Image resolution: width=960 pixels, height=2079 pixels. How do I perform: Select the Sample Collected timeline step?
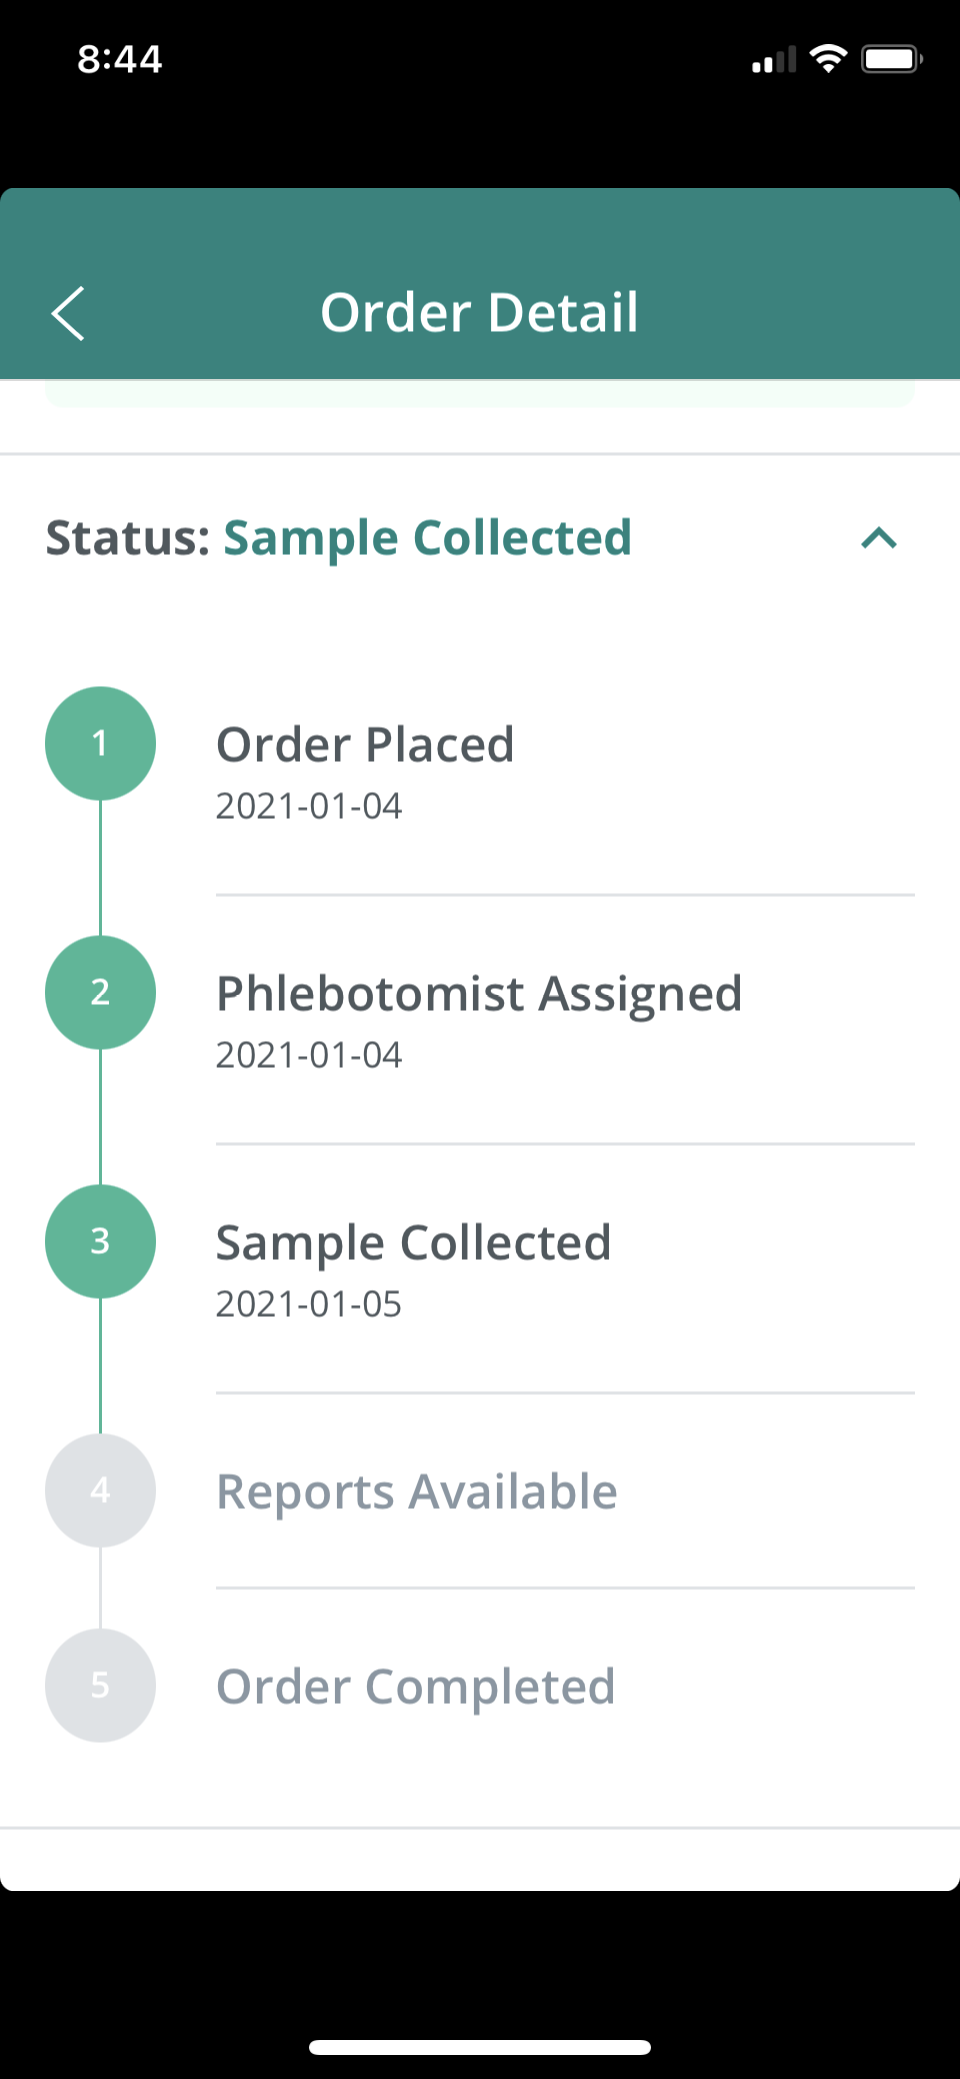click(413, 1243)
